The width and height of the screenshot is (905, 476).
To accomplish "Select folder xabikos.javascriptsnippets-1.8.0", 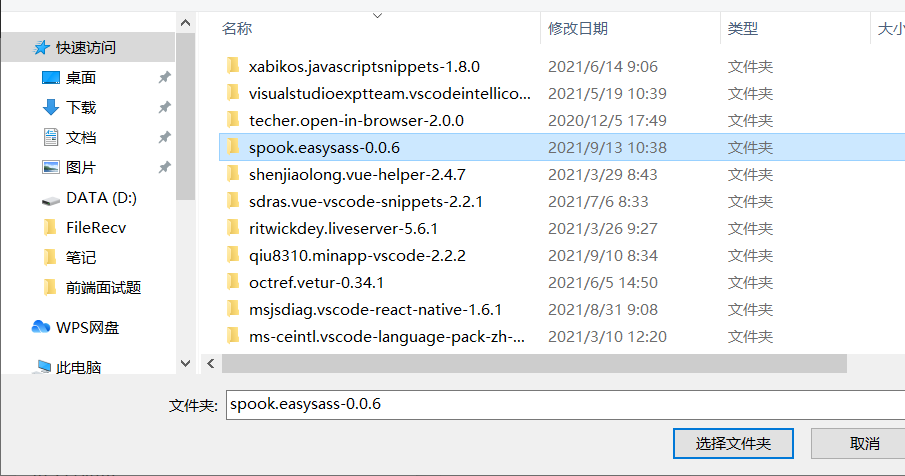I will pos(364,66).
